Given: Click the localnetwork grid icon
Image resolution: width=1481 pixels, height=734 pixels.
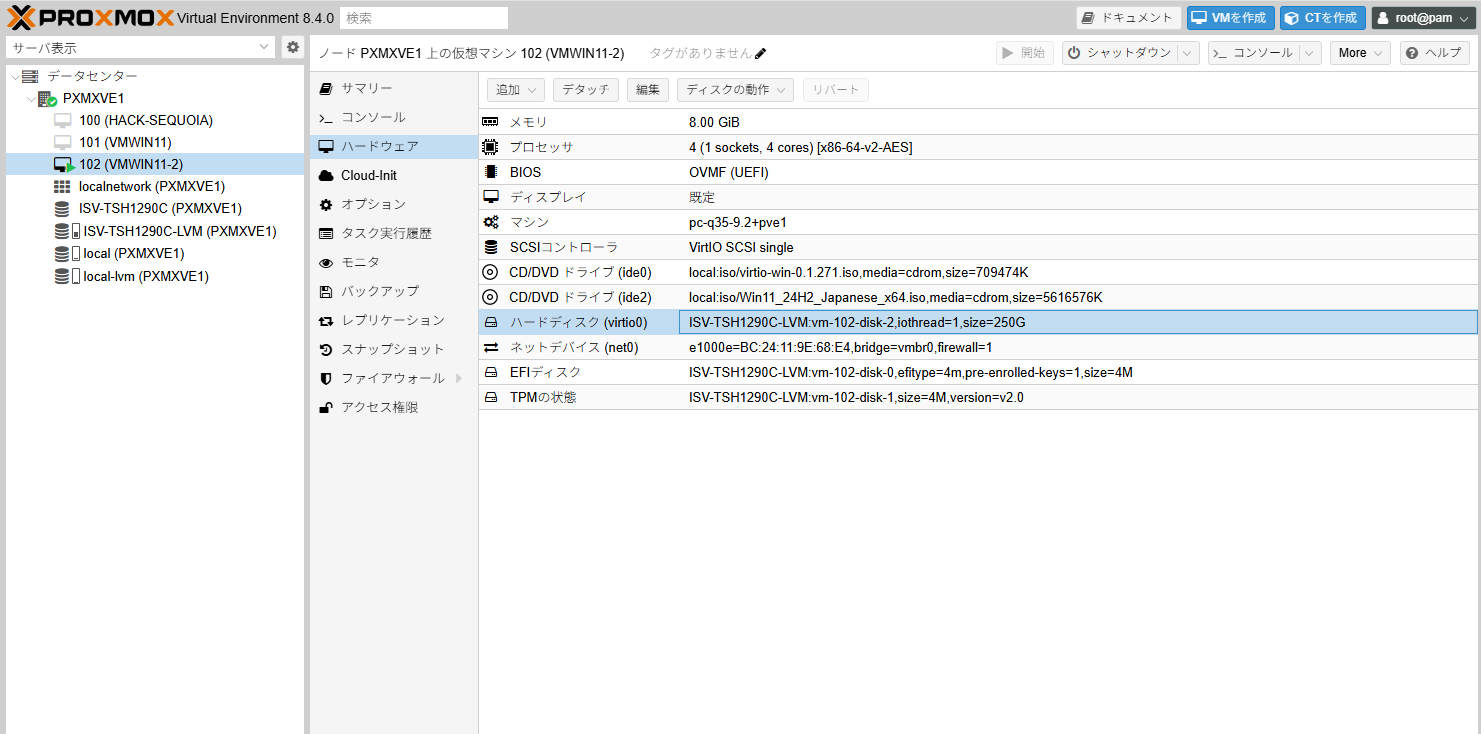Looking at the screenshot, I should coord(62,186).
